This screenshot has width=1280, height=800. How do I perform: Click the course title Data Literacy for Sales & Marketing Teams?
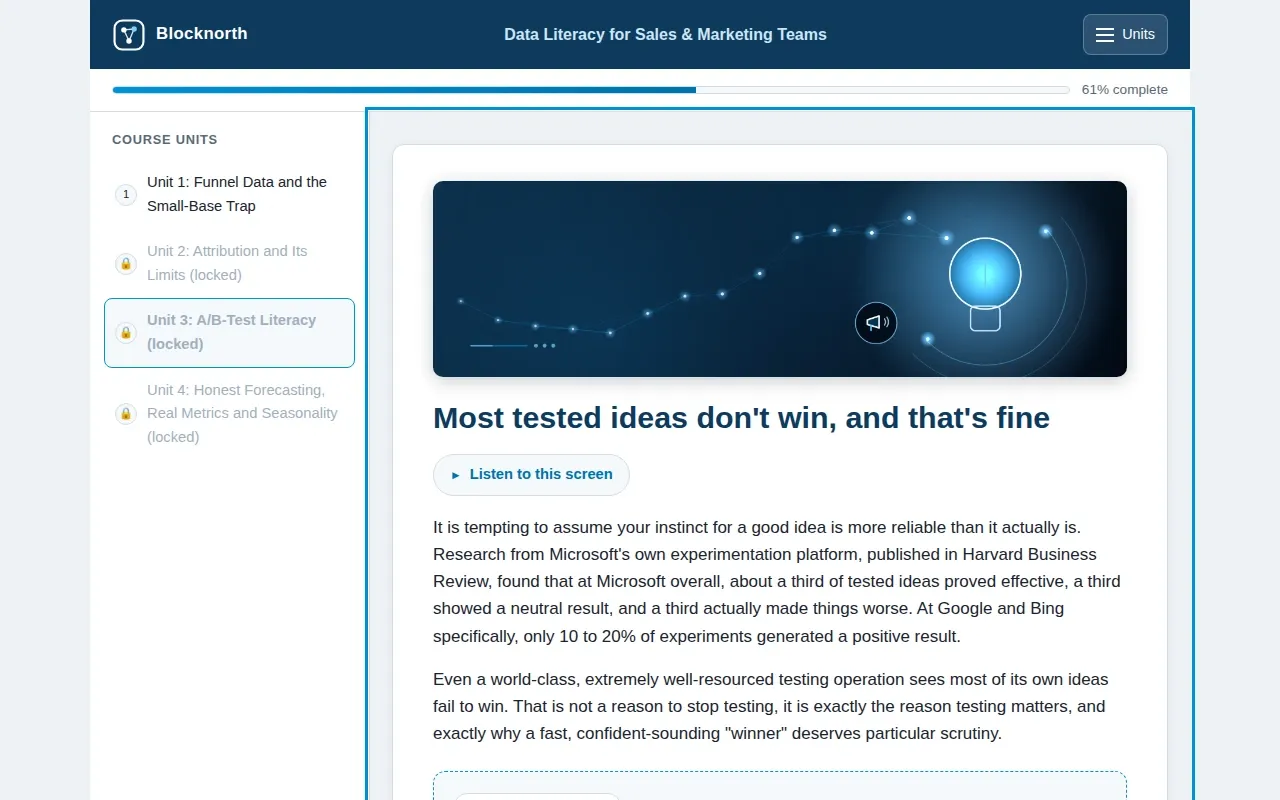point(665,35)
